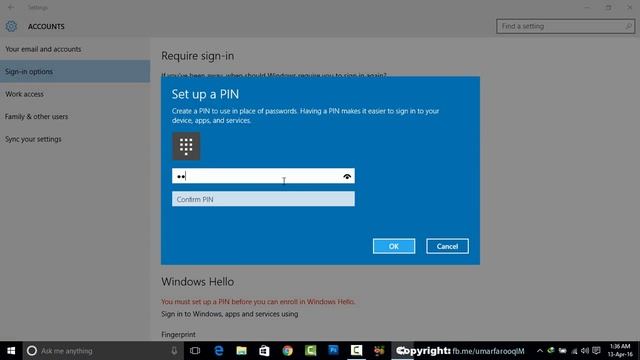Go back with the Settings back arrow
Screen dimensions: 640x360
[x=11, y=7]
